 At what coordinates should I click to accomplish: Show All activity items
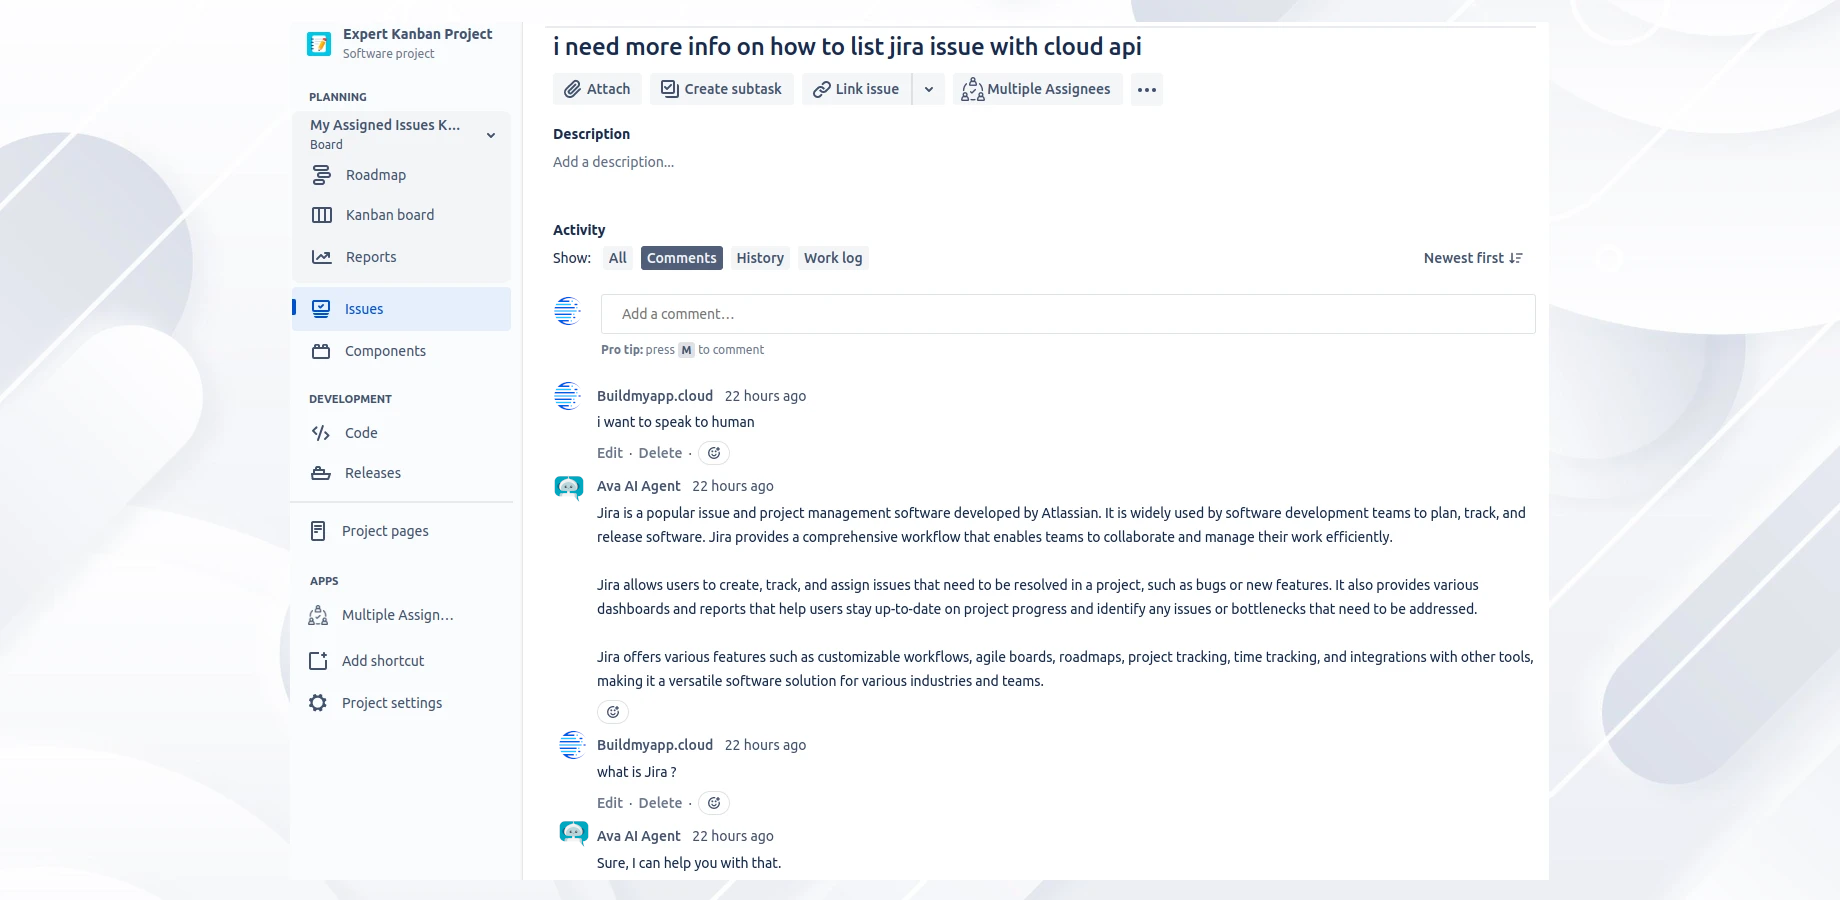(617, 258)
